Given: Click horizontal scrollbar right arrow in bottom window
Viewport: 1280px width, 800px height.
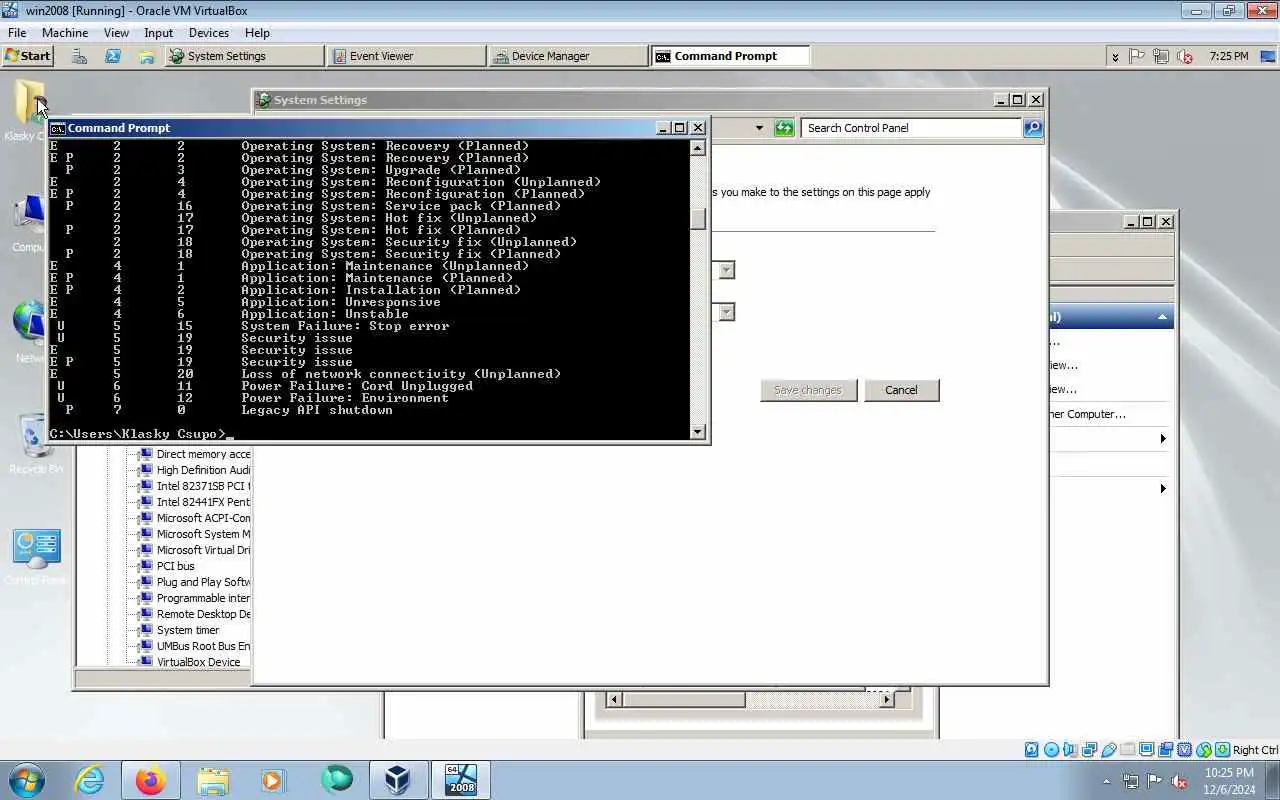Looking at the screenshot, I should (886, 700).
